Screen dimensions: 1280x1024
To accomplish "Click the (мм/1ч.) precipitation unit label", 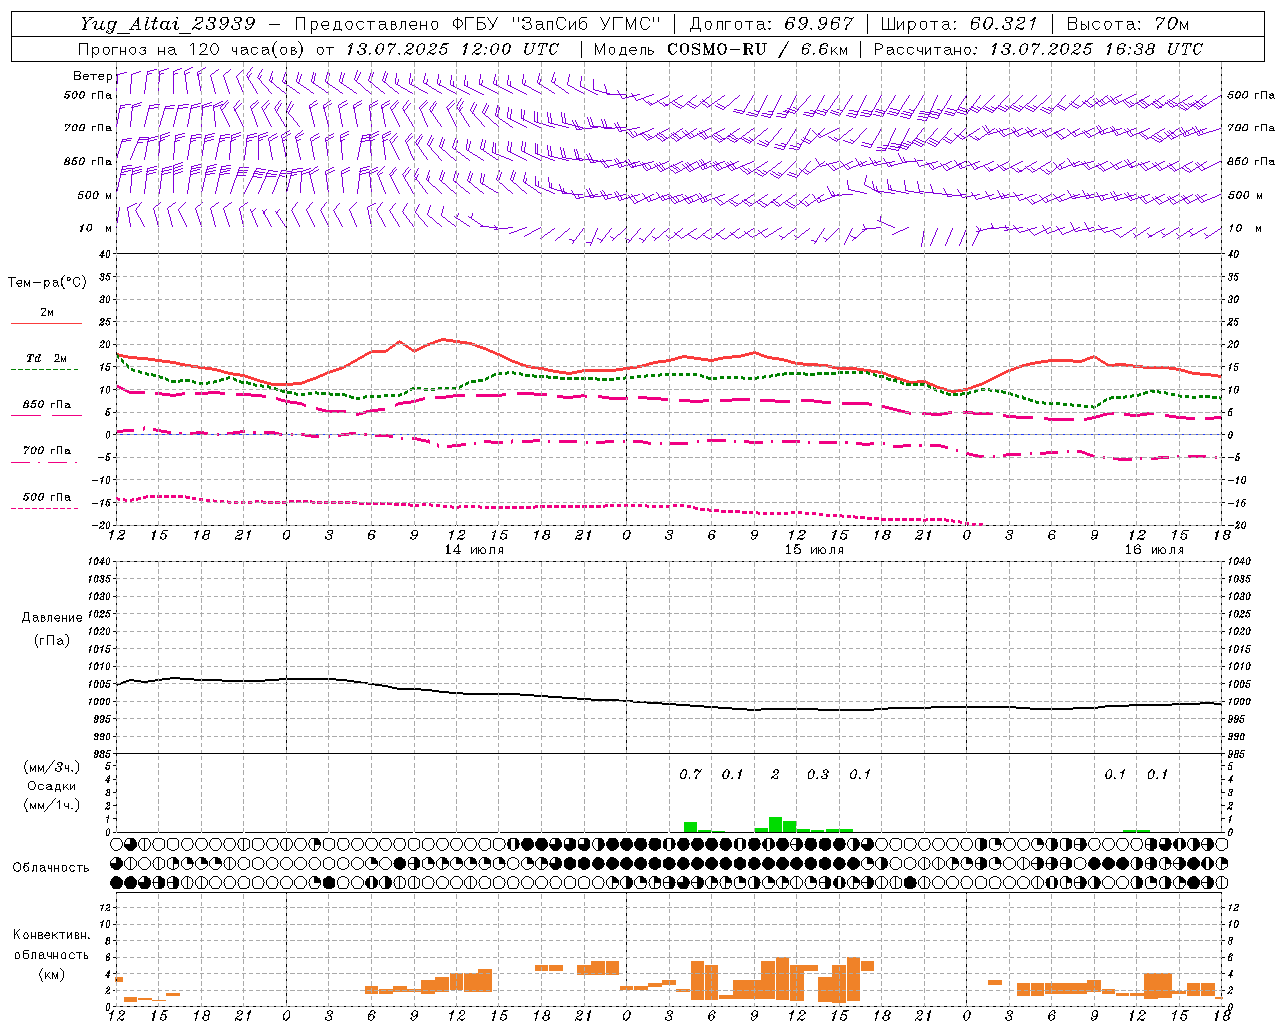I will coord(52,805).
